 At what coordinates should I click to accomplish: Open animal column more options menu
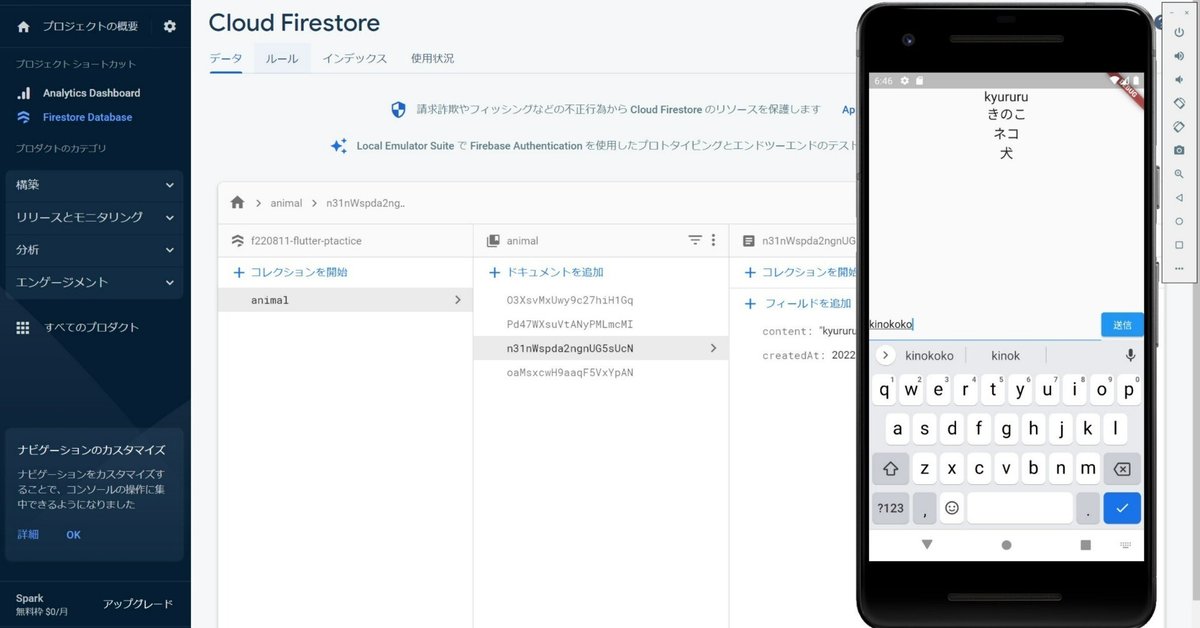pos(713,240)
